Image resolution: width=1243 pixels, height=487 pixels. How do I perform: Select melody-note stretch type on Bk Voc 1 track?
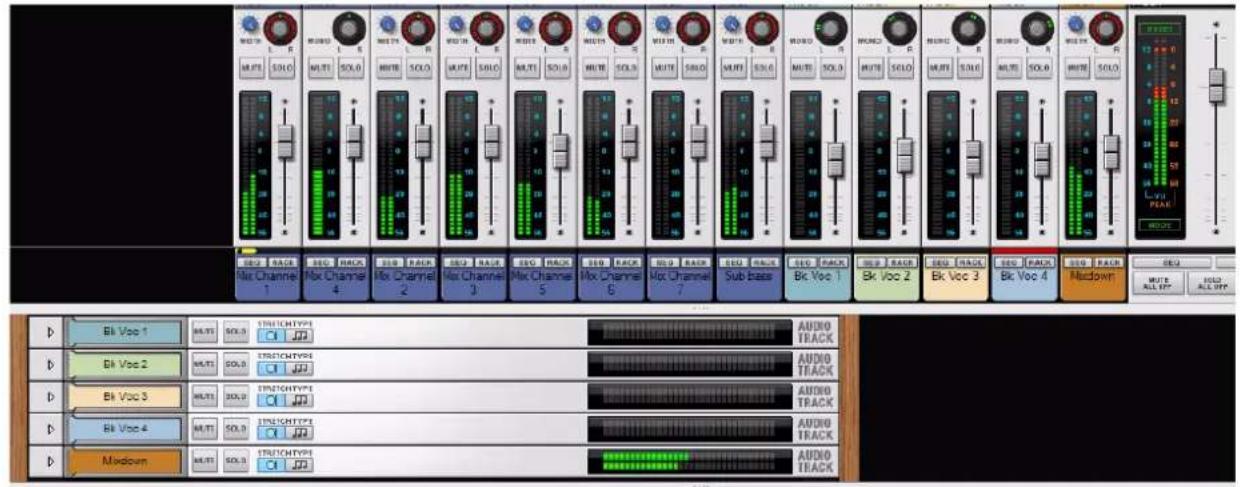pos(299,337)
